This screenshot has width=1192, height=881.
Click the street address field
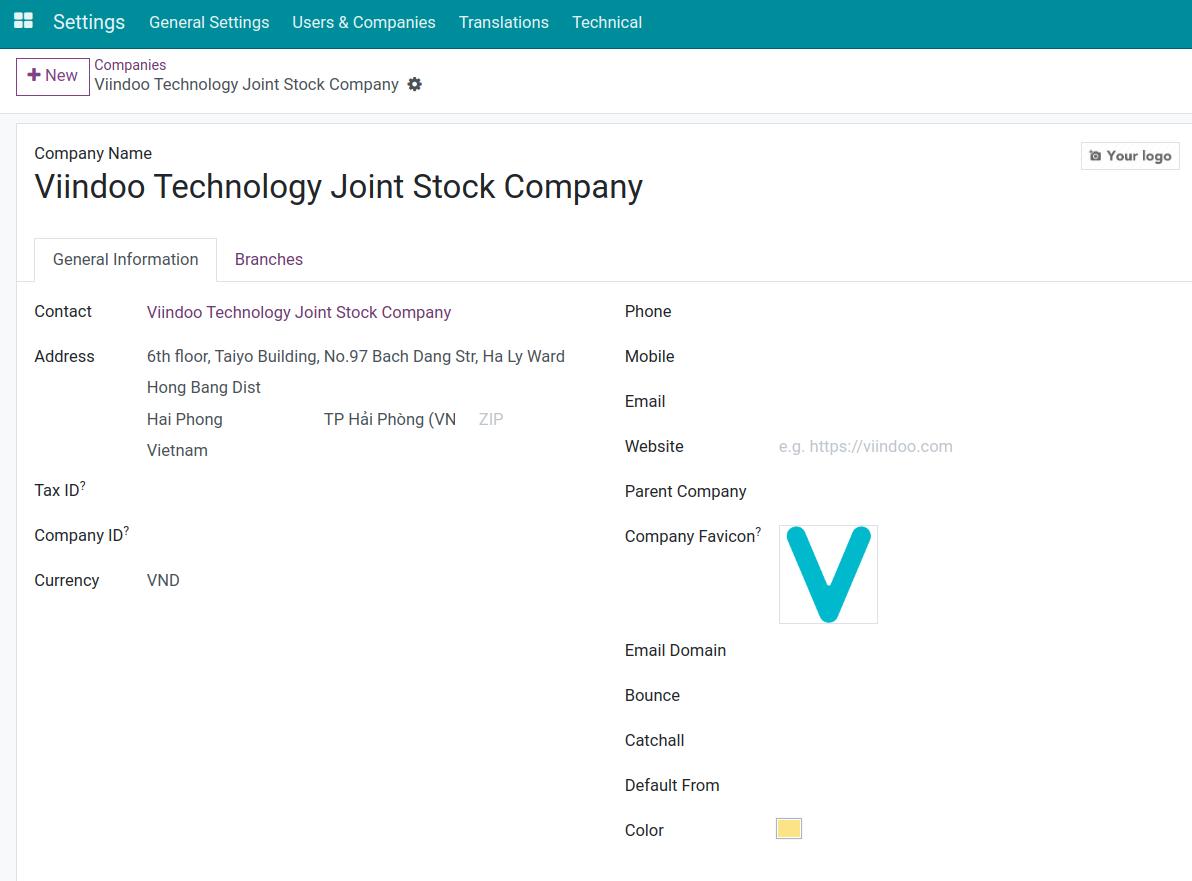[x=356, y=357]
